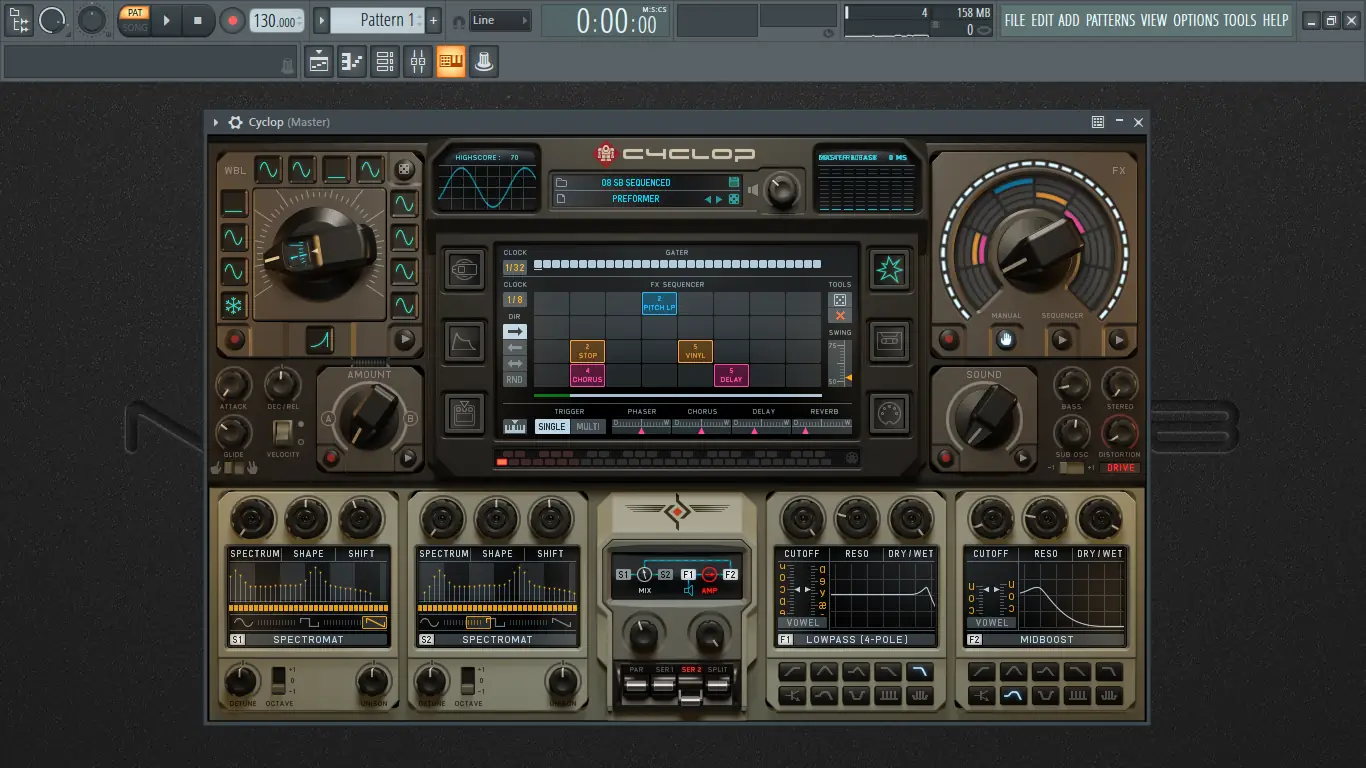Select the F1 highlighted lowpass filter-type button
1366x768 pixels.
919,671
